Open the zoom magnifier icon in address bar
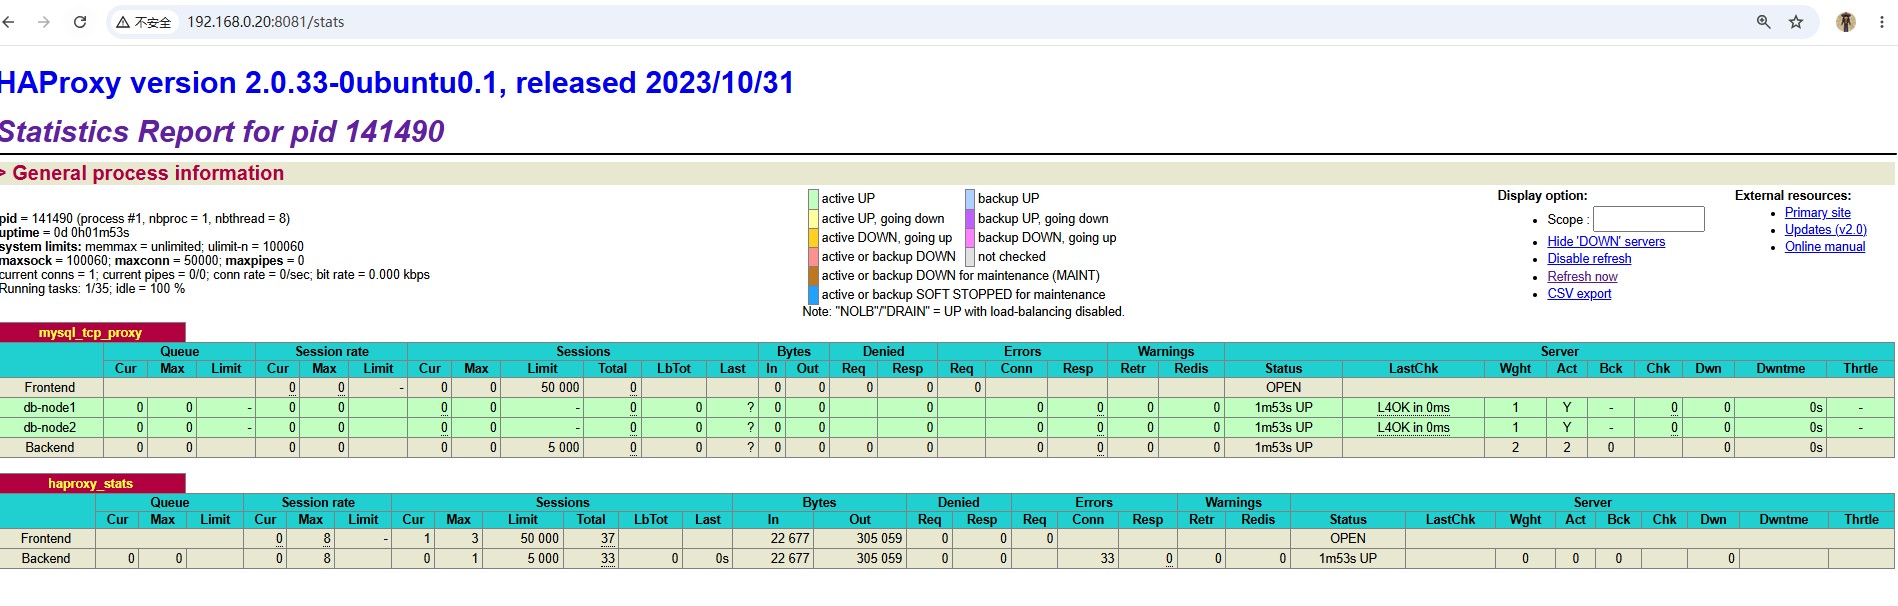The height and width of the screenshot is (606, 1898). (1764, 22)
